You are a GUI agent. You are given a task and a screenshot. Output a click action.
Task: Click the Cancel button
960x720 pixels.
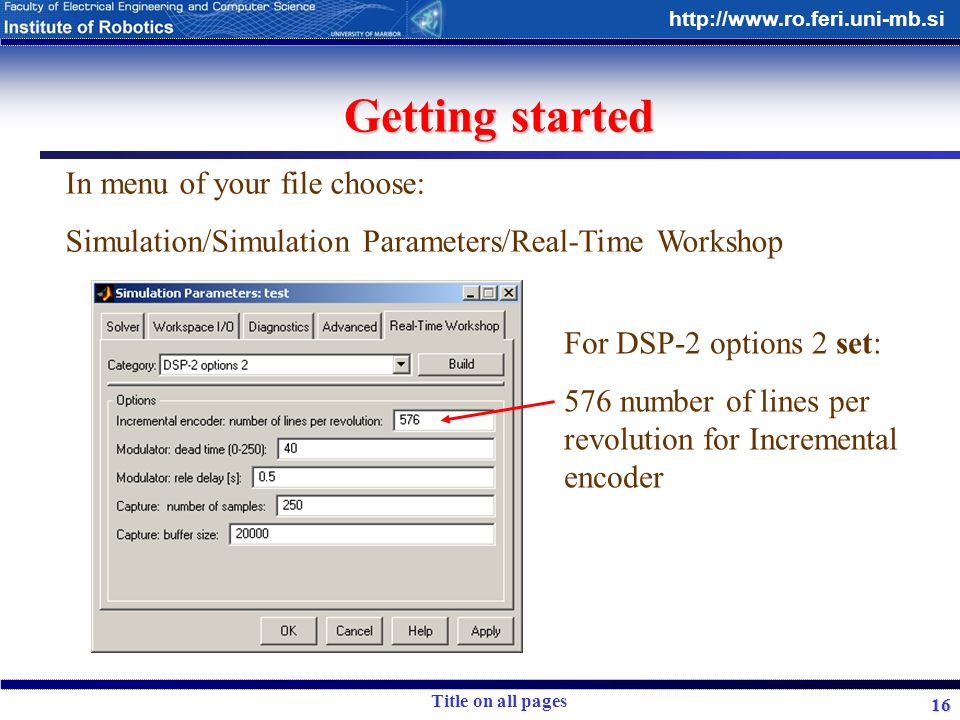pos(354,631)
